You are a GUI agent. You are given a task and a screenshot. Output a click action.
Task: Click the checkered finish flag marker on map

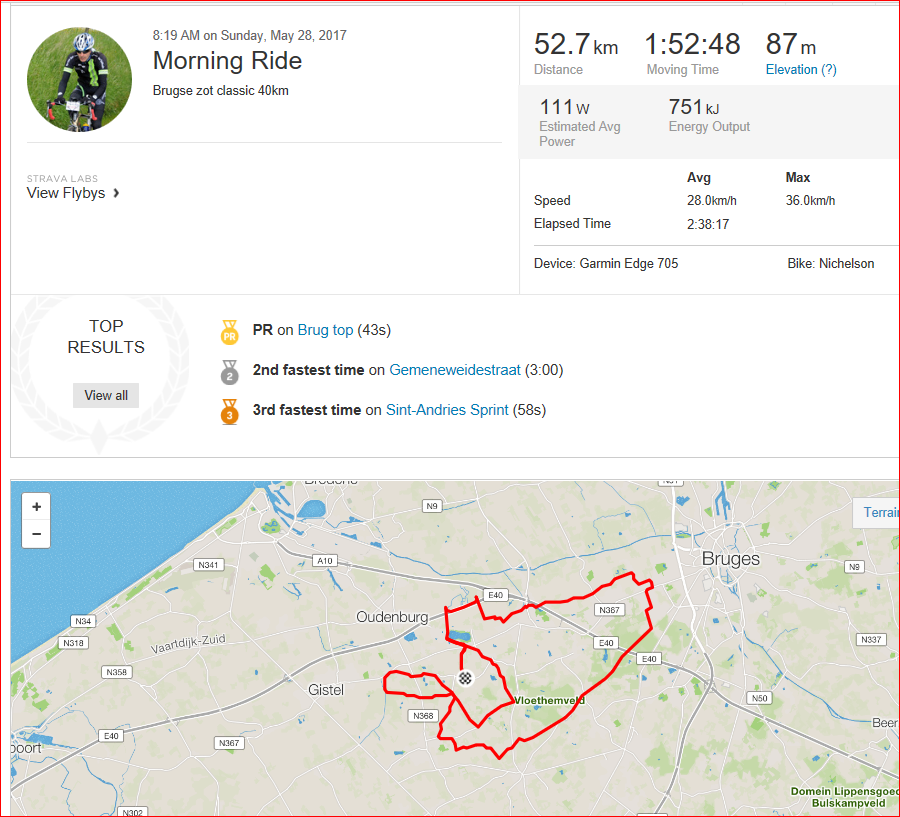click(465, 678)
